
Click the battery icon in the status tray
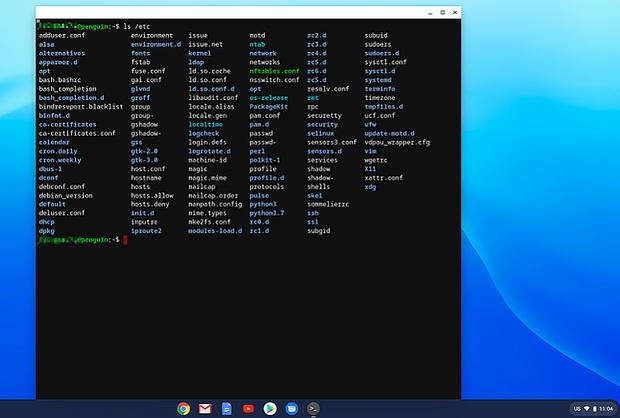point(595,409)
